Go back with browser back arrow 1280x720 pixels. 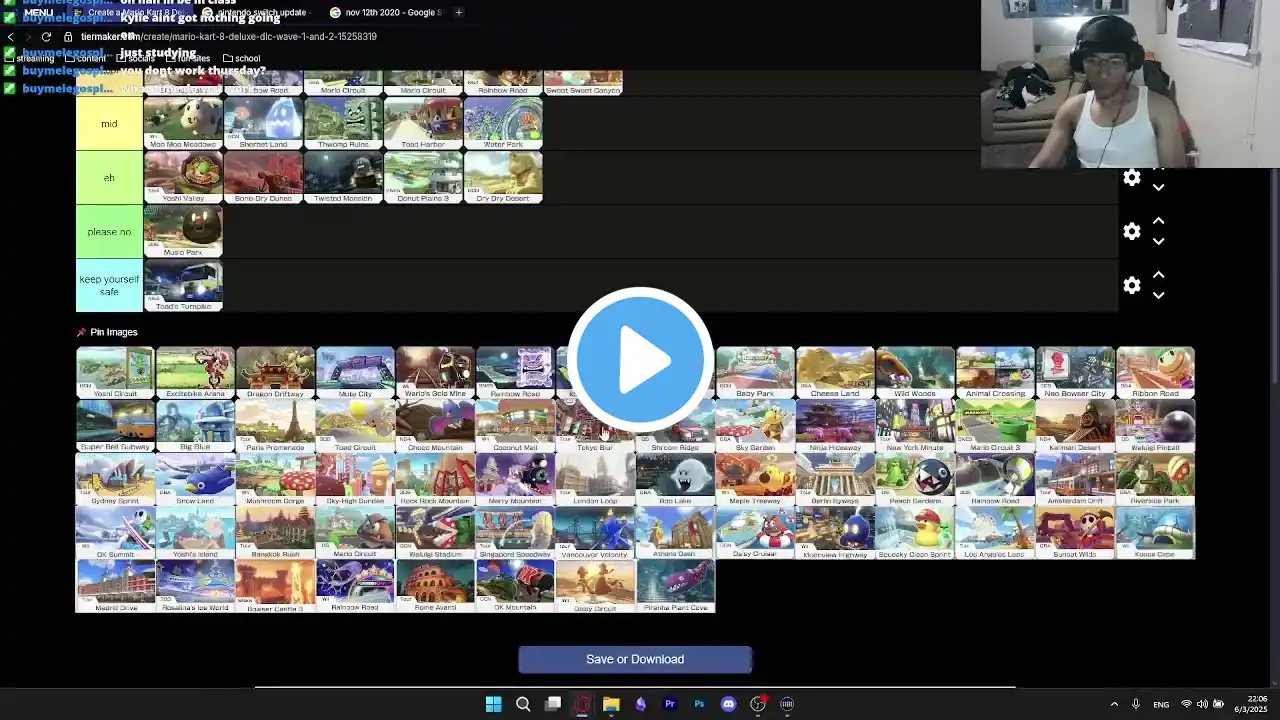click(x=11, y=36)
